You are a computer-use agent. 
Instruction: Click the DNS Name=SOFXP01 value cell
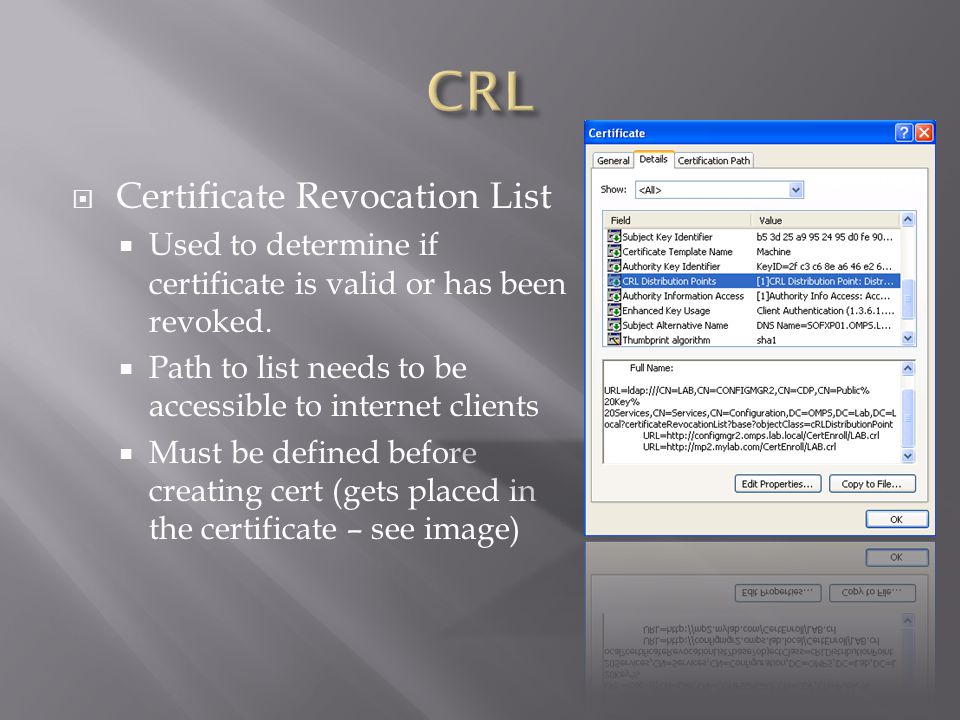pyautogui.click(x=824, y=325)
